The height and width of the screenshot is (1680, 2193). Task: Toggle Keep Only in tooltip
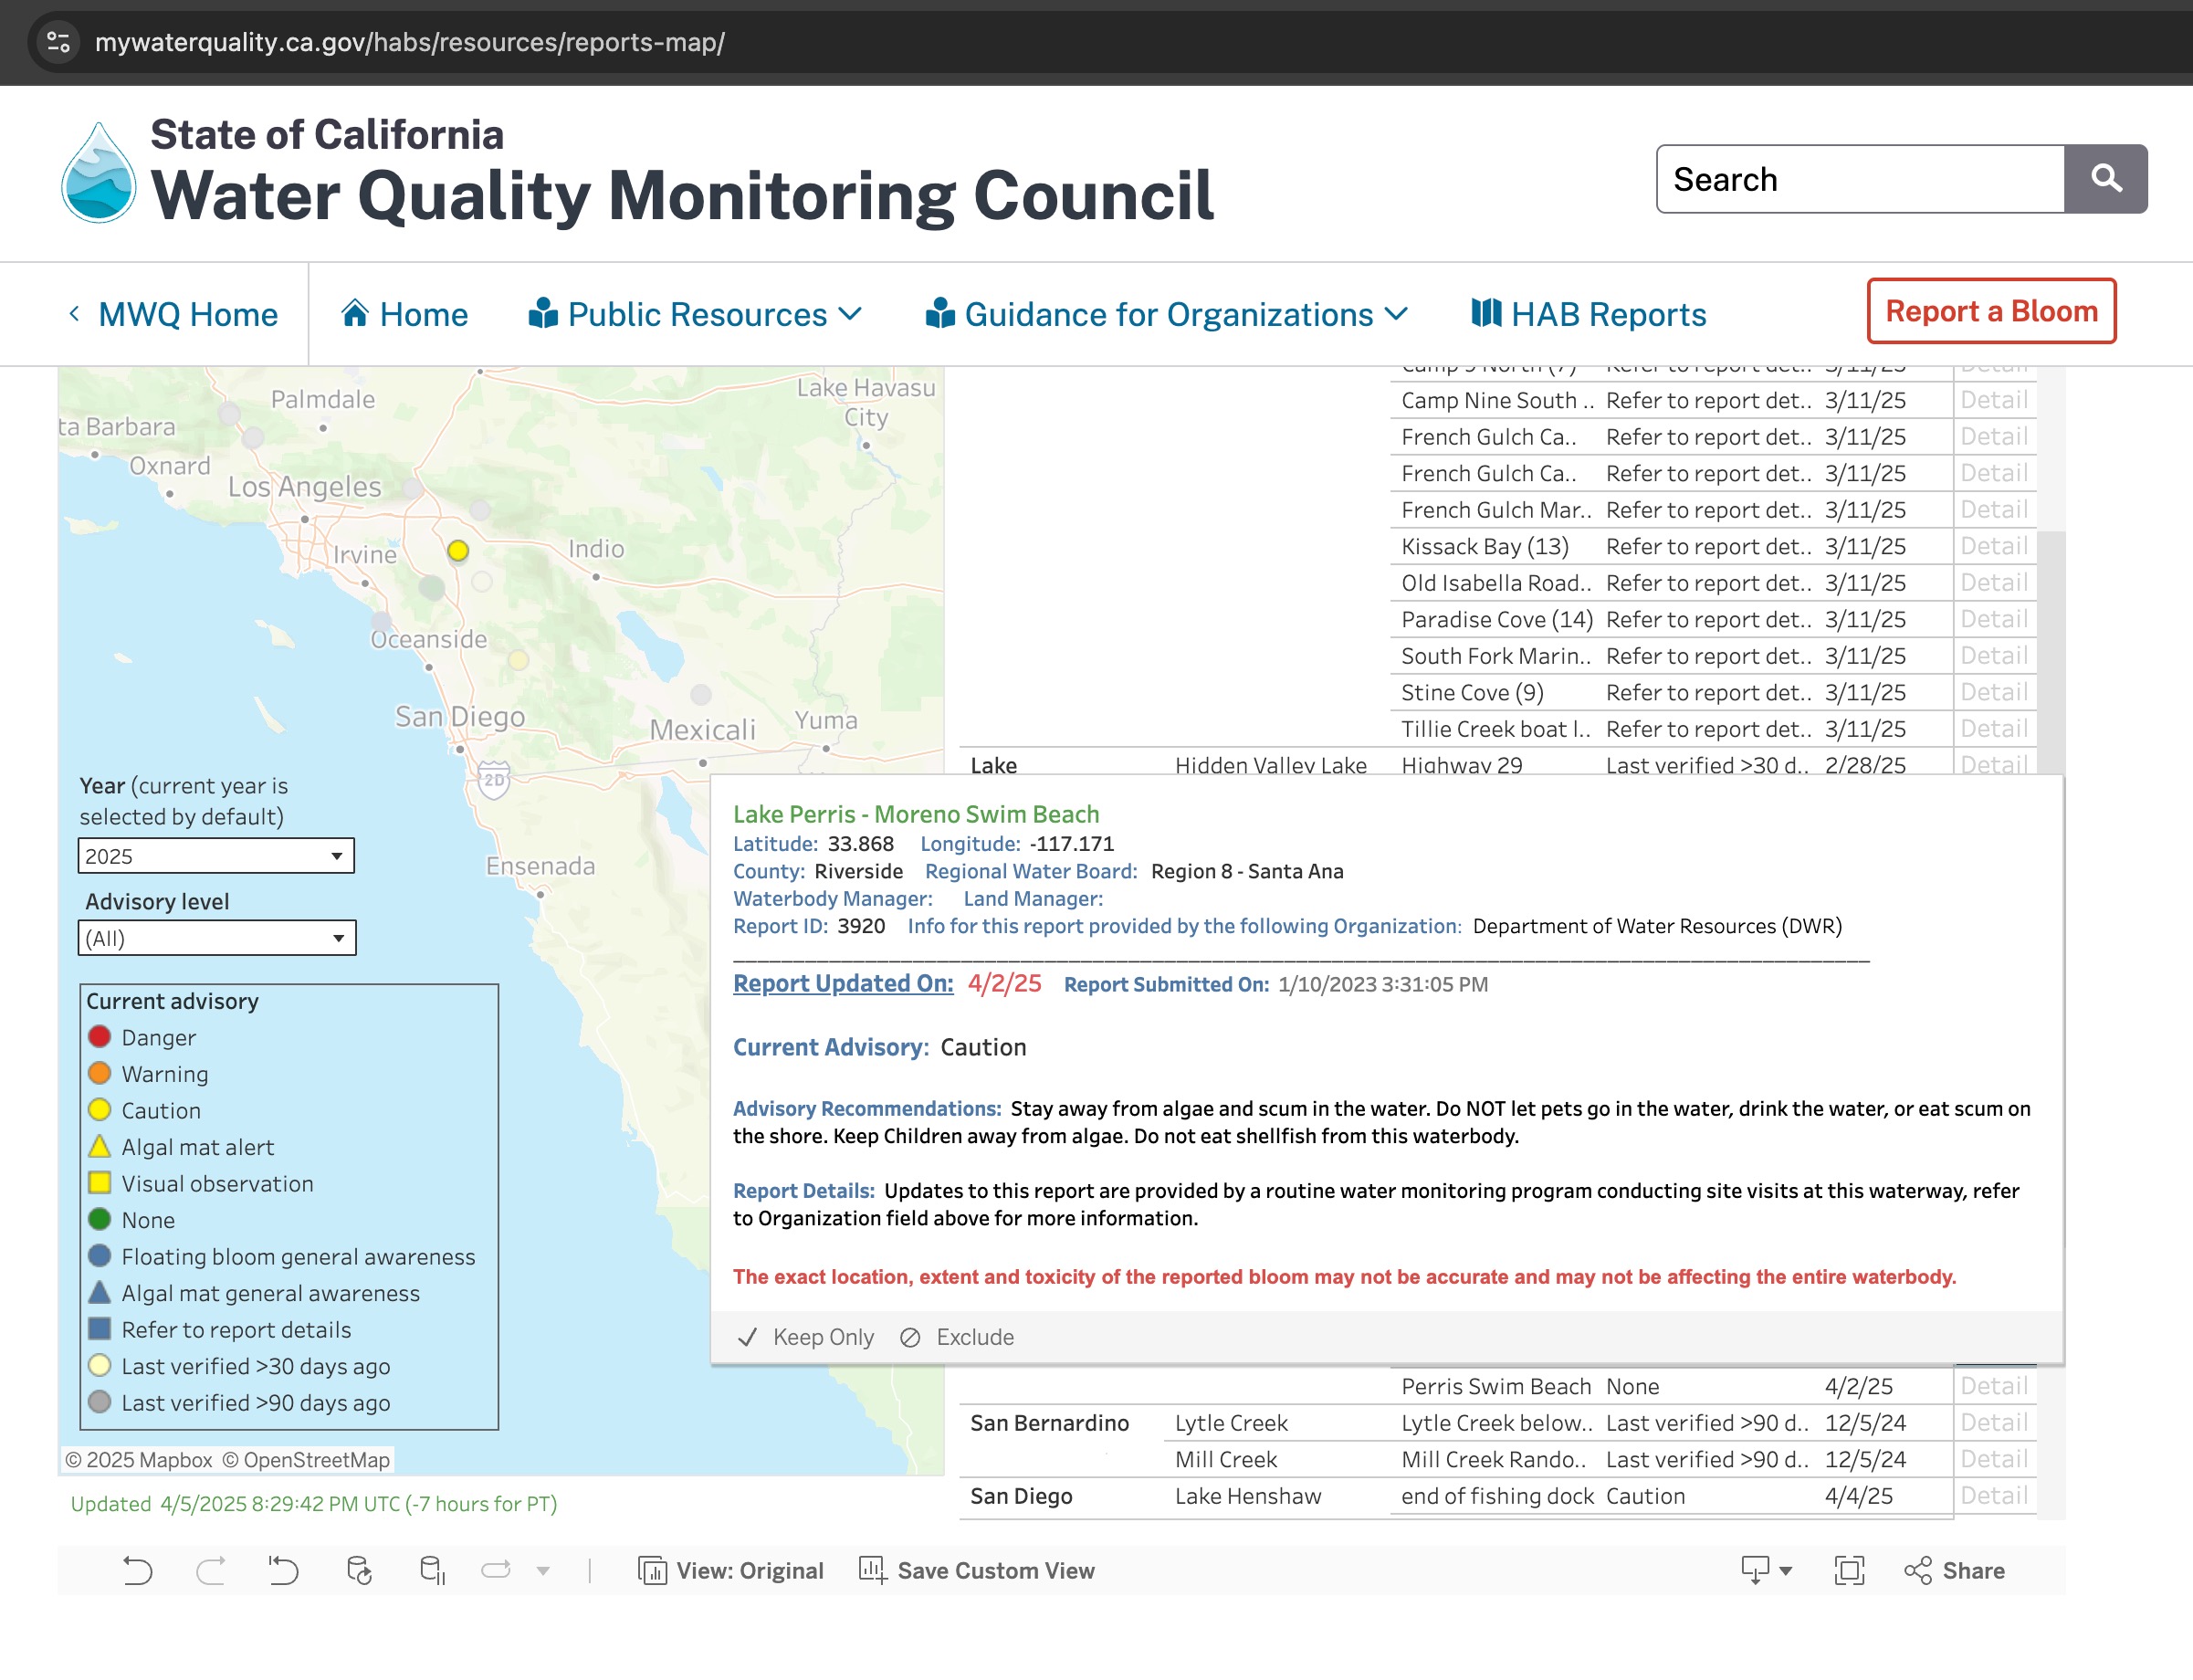pos(805,1338)
